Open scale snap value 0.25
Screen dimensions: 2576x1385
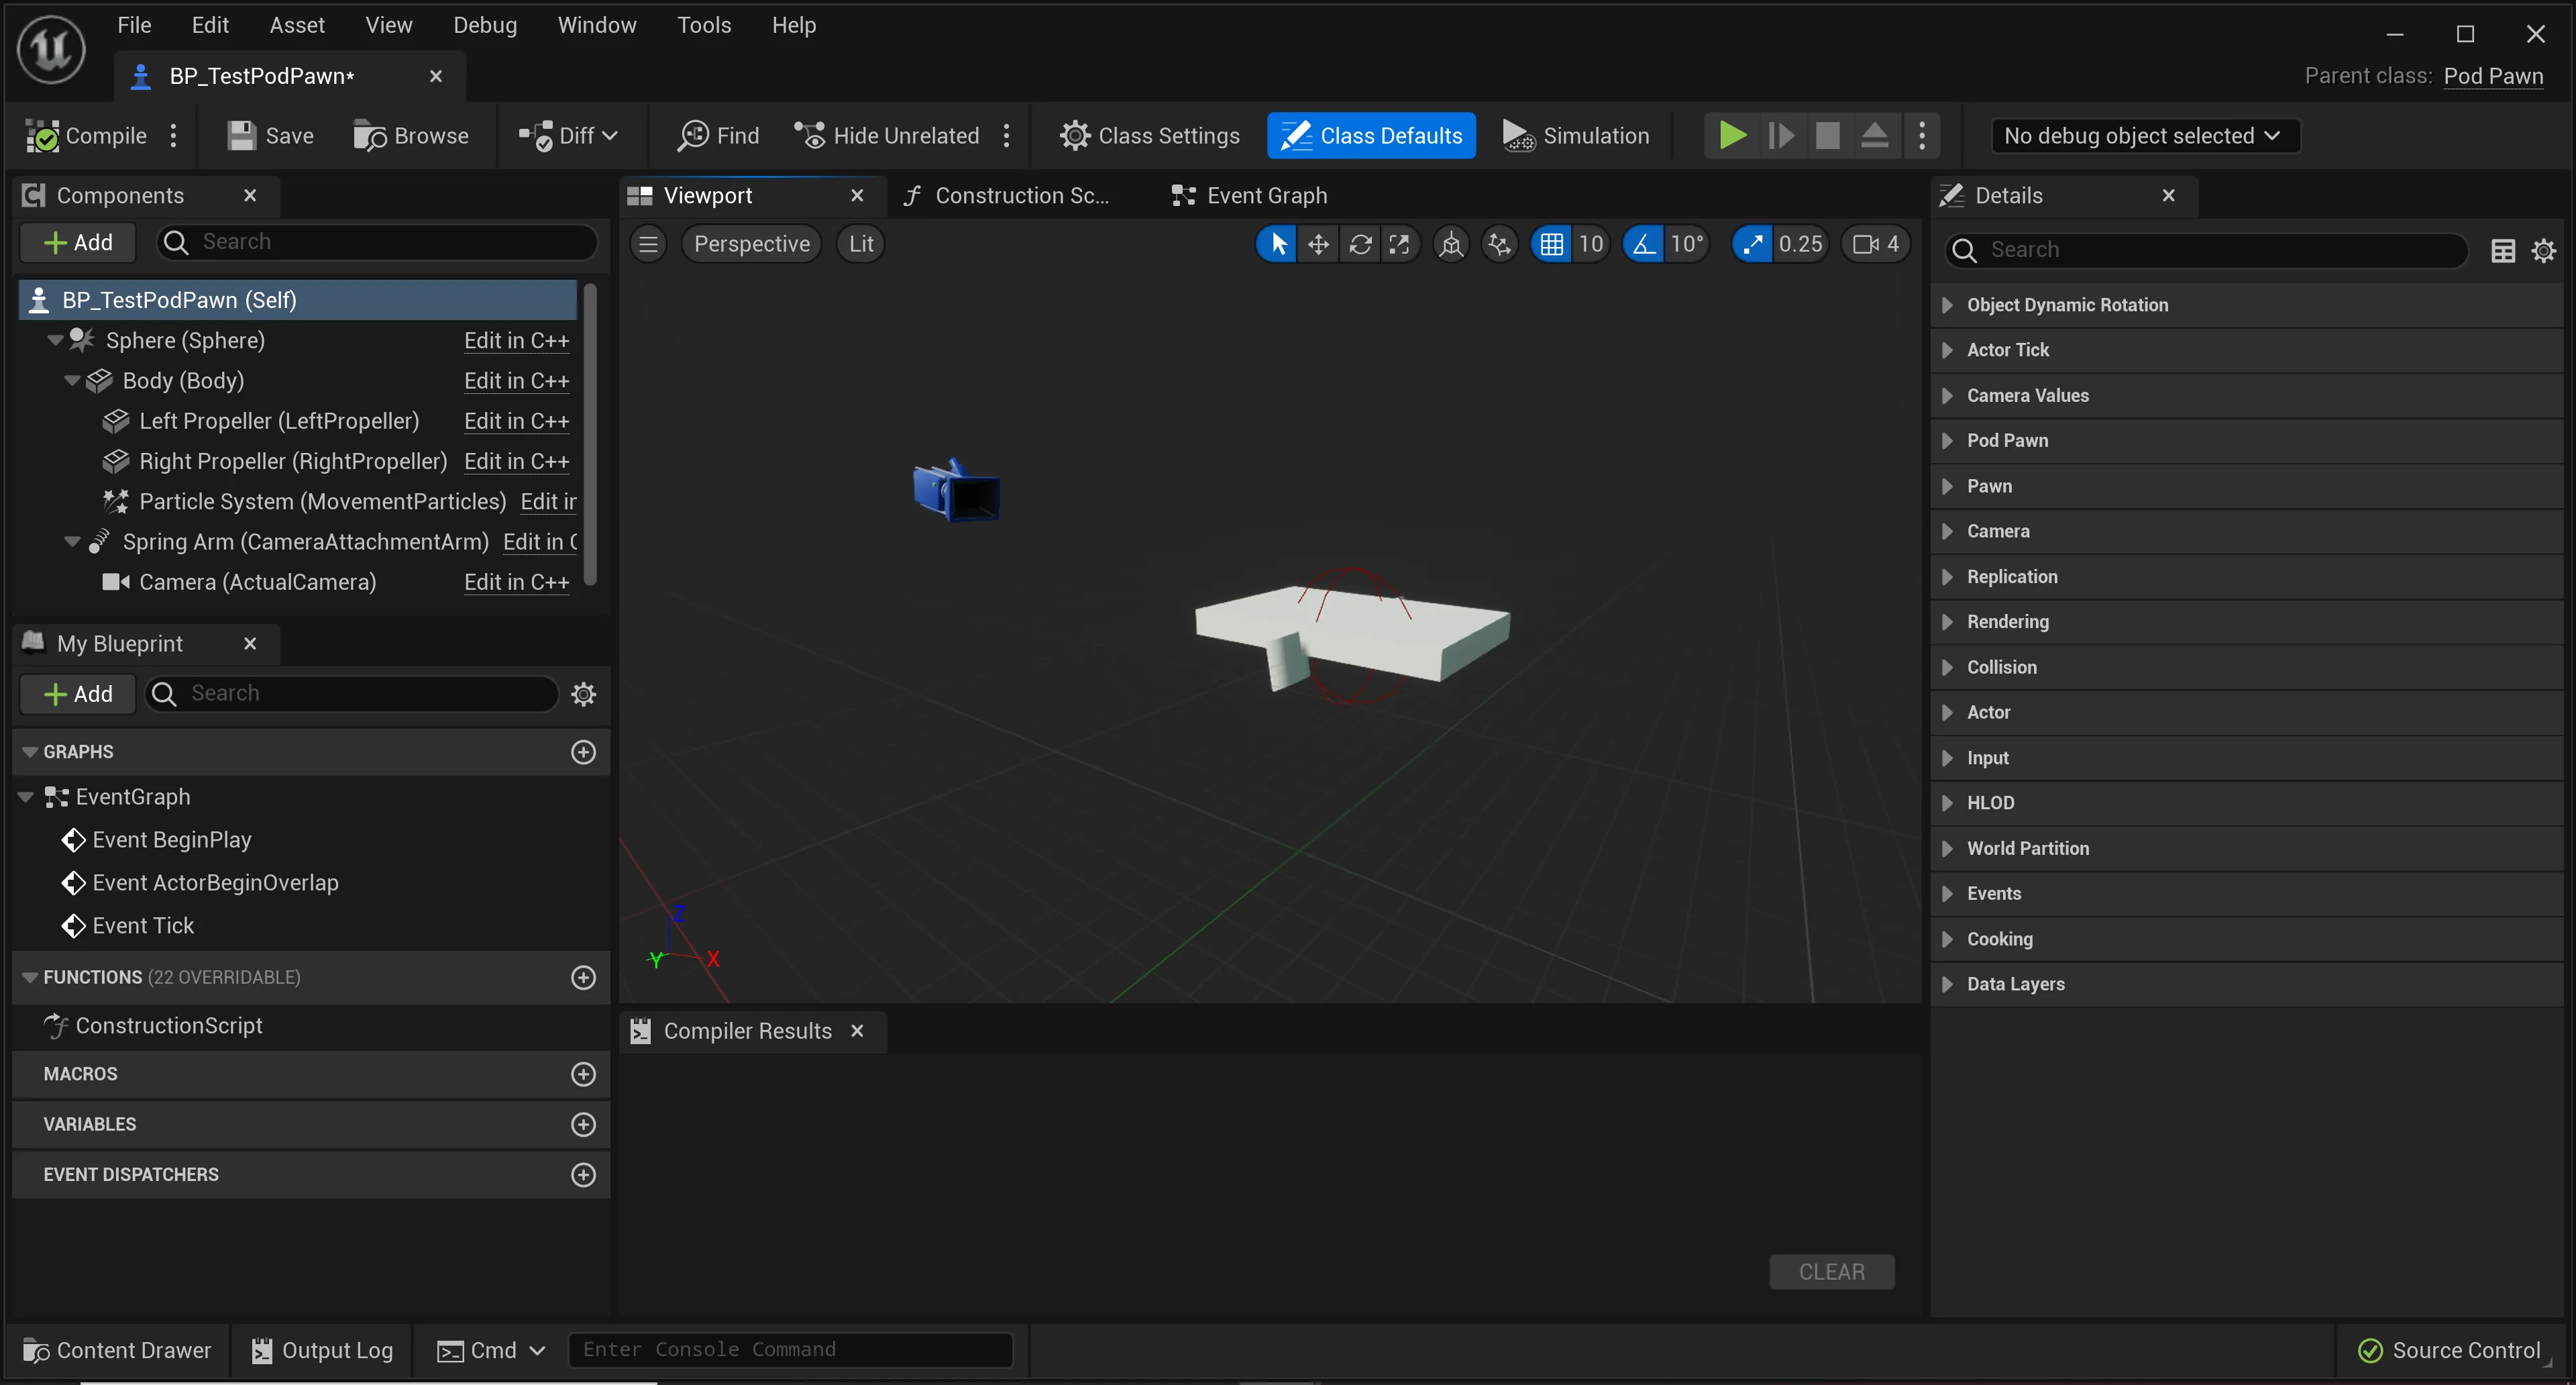[x=1801, y=244]
